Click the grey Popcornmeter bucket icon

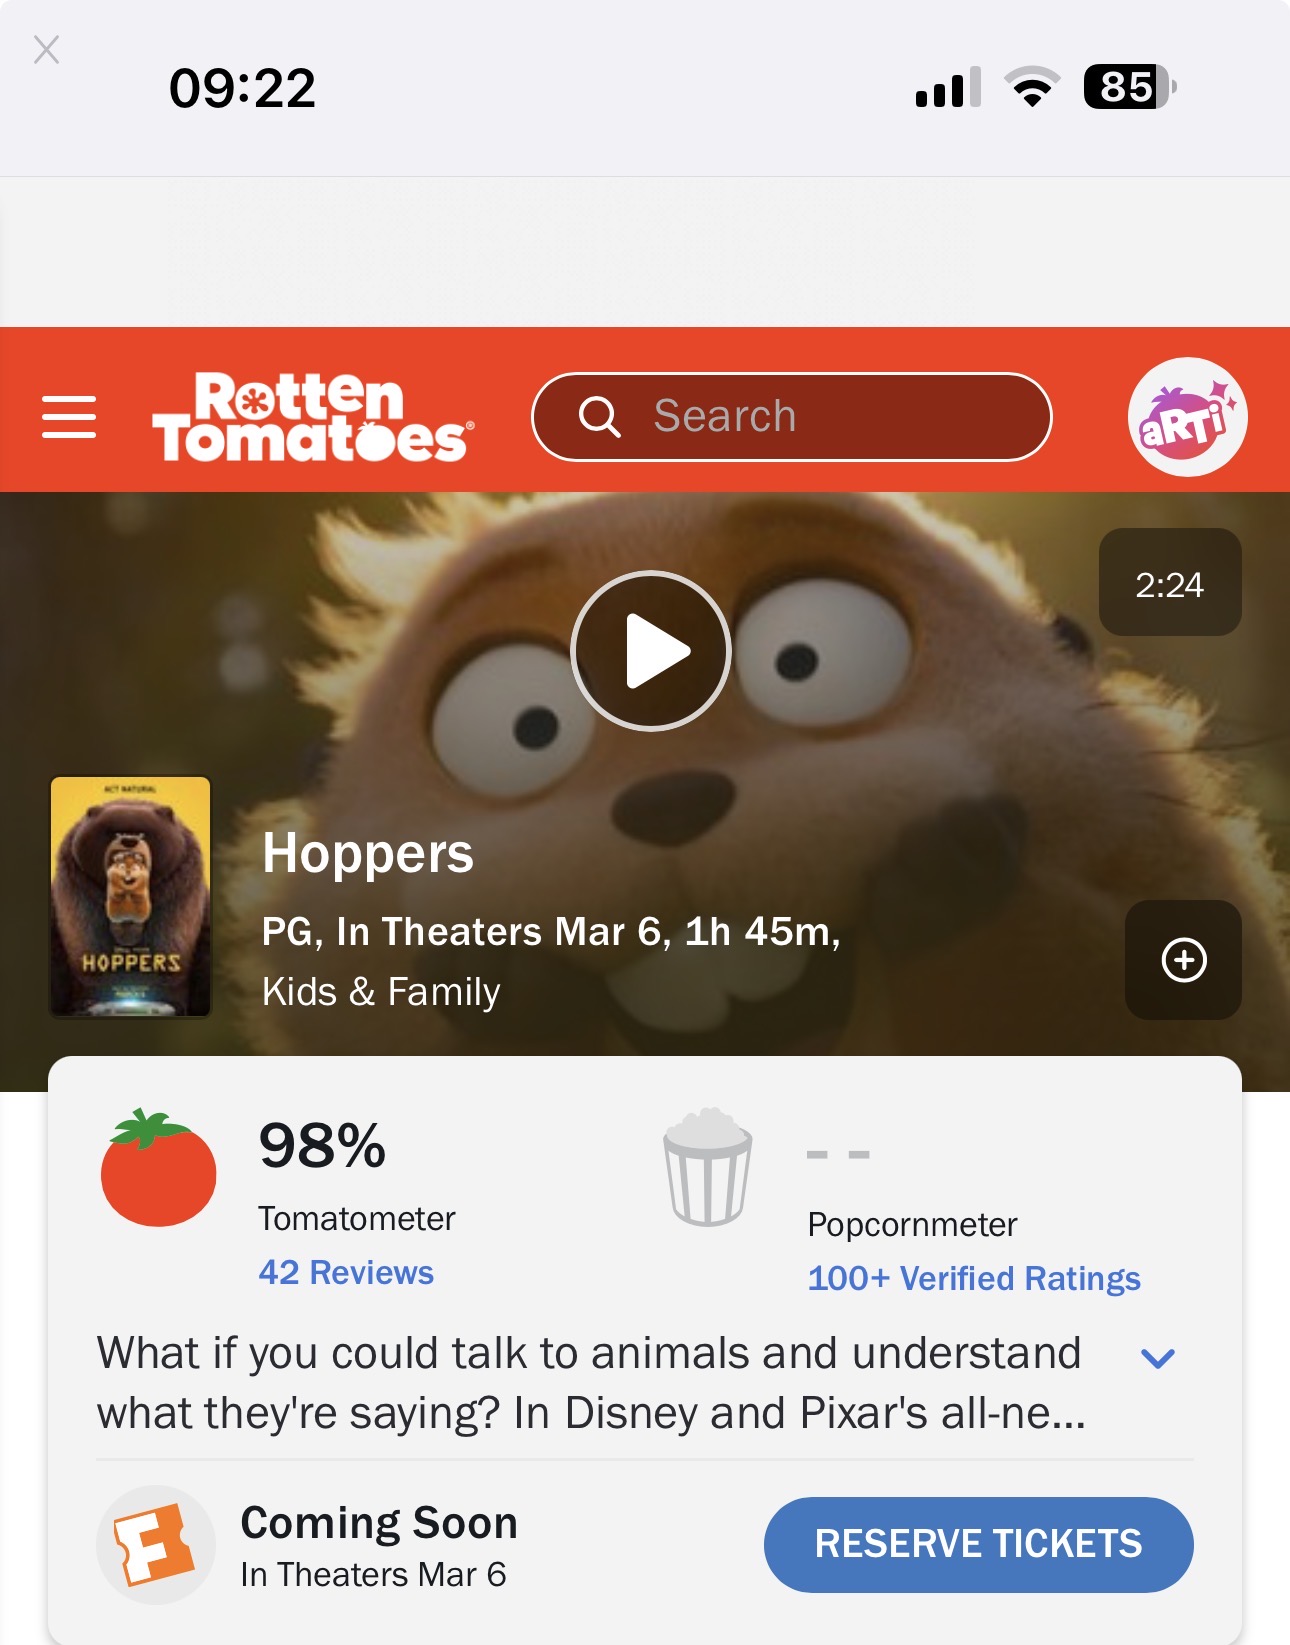708,1167
